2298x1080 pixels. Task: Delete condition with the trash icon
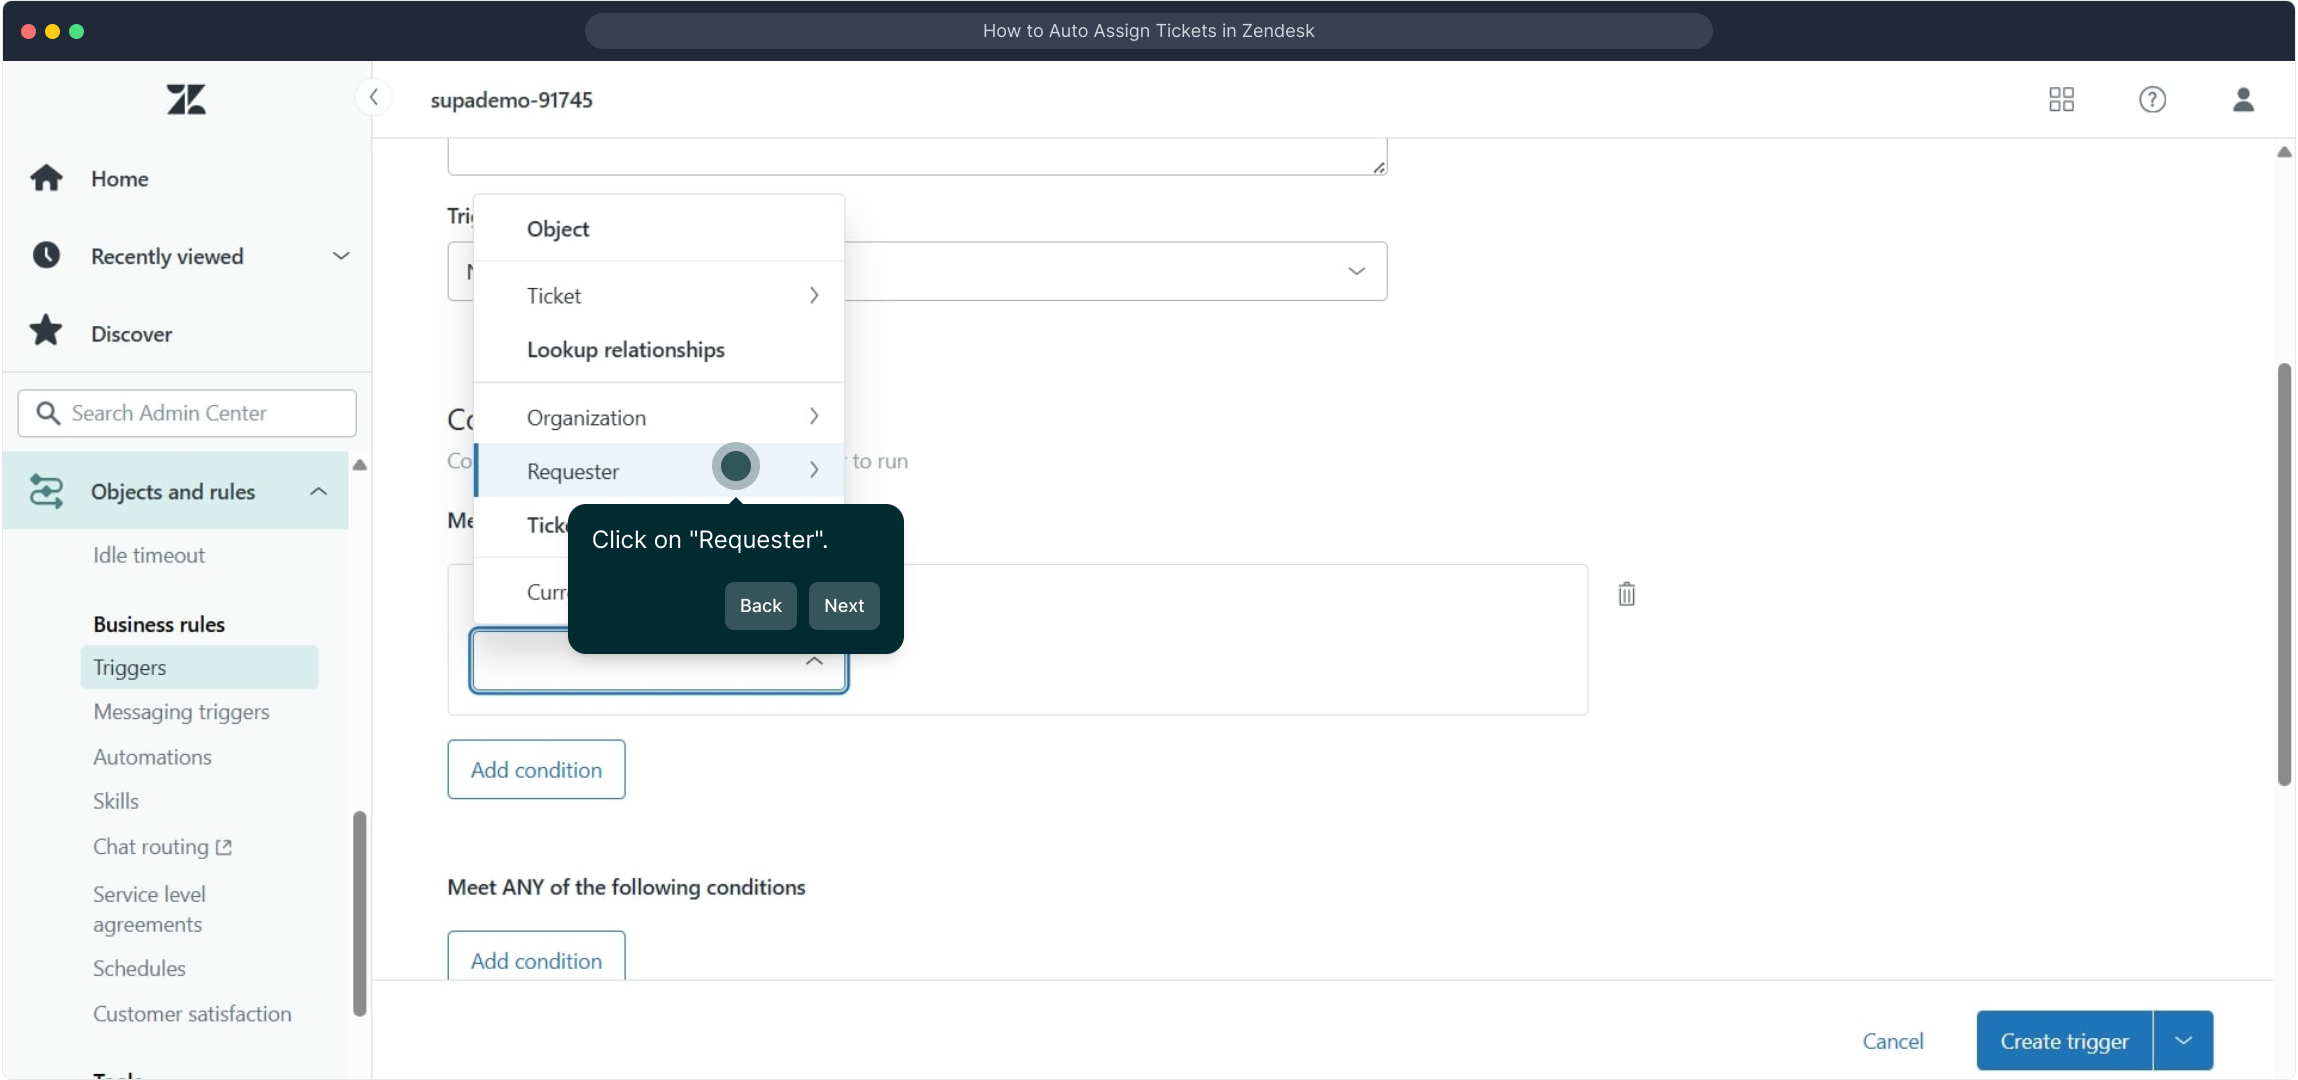pos(1626,594)
